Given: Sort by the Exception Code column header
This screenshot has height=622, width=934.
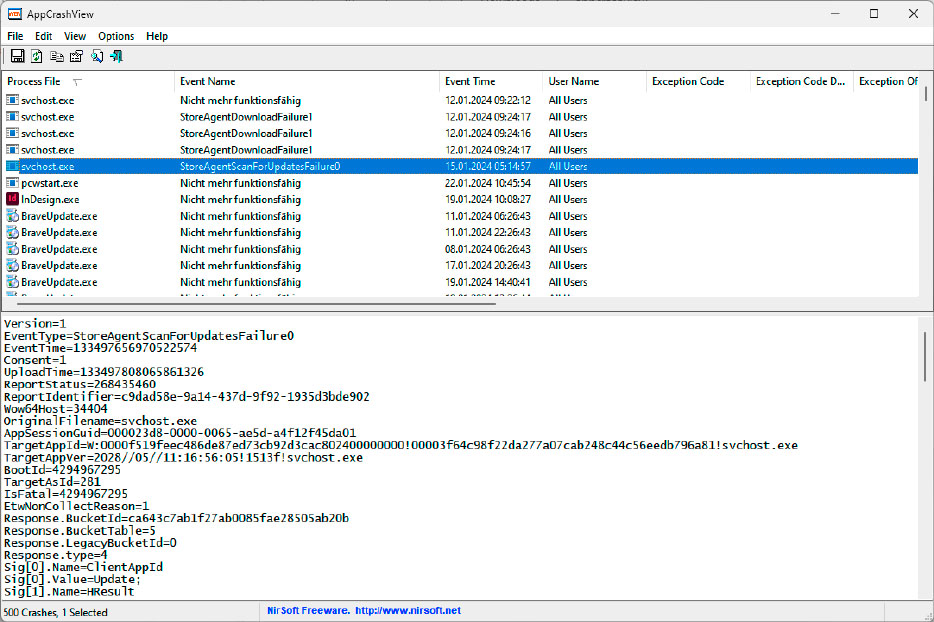Looking at the screenshot, I should click(698, 82).
